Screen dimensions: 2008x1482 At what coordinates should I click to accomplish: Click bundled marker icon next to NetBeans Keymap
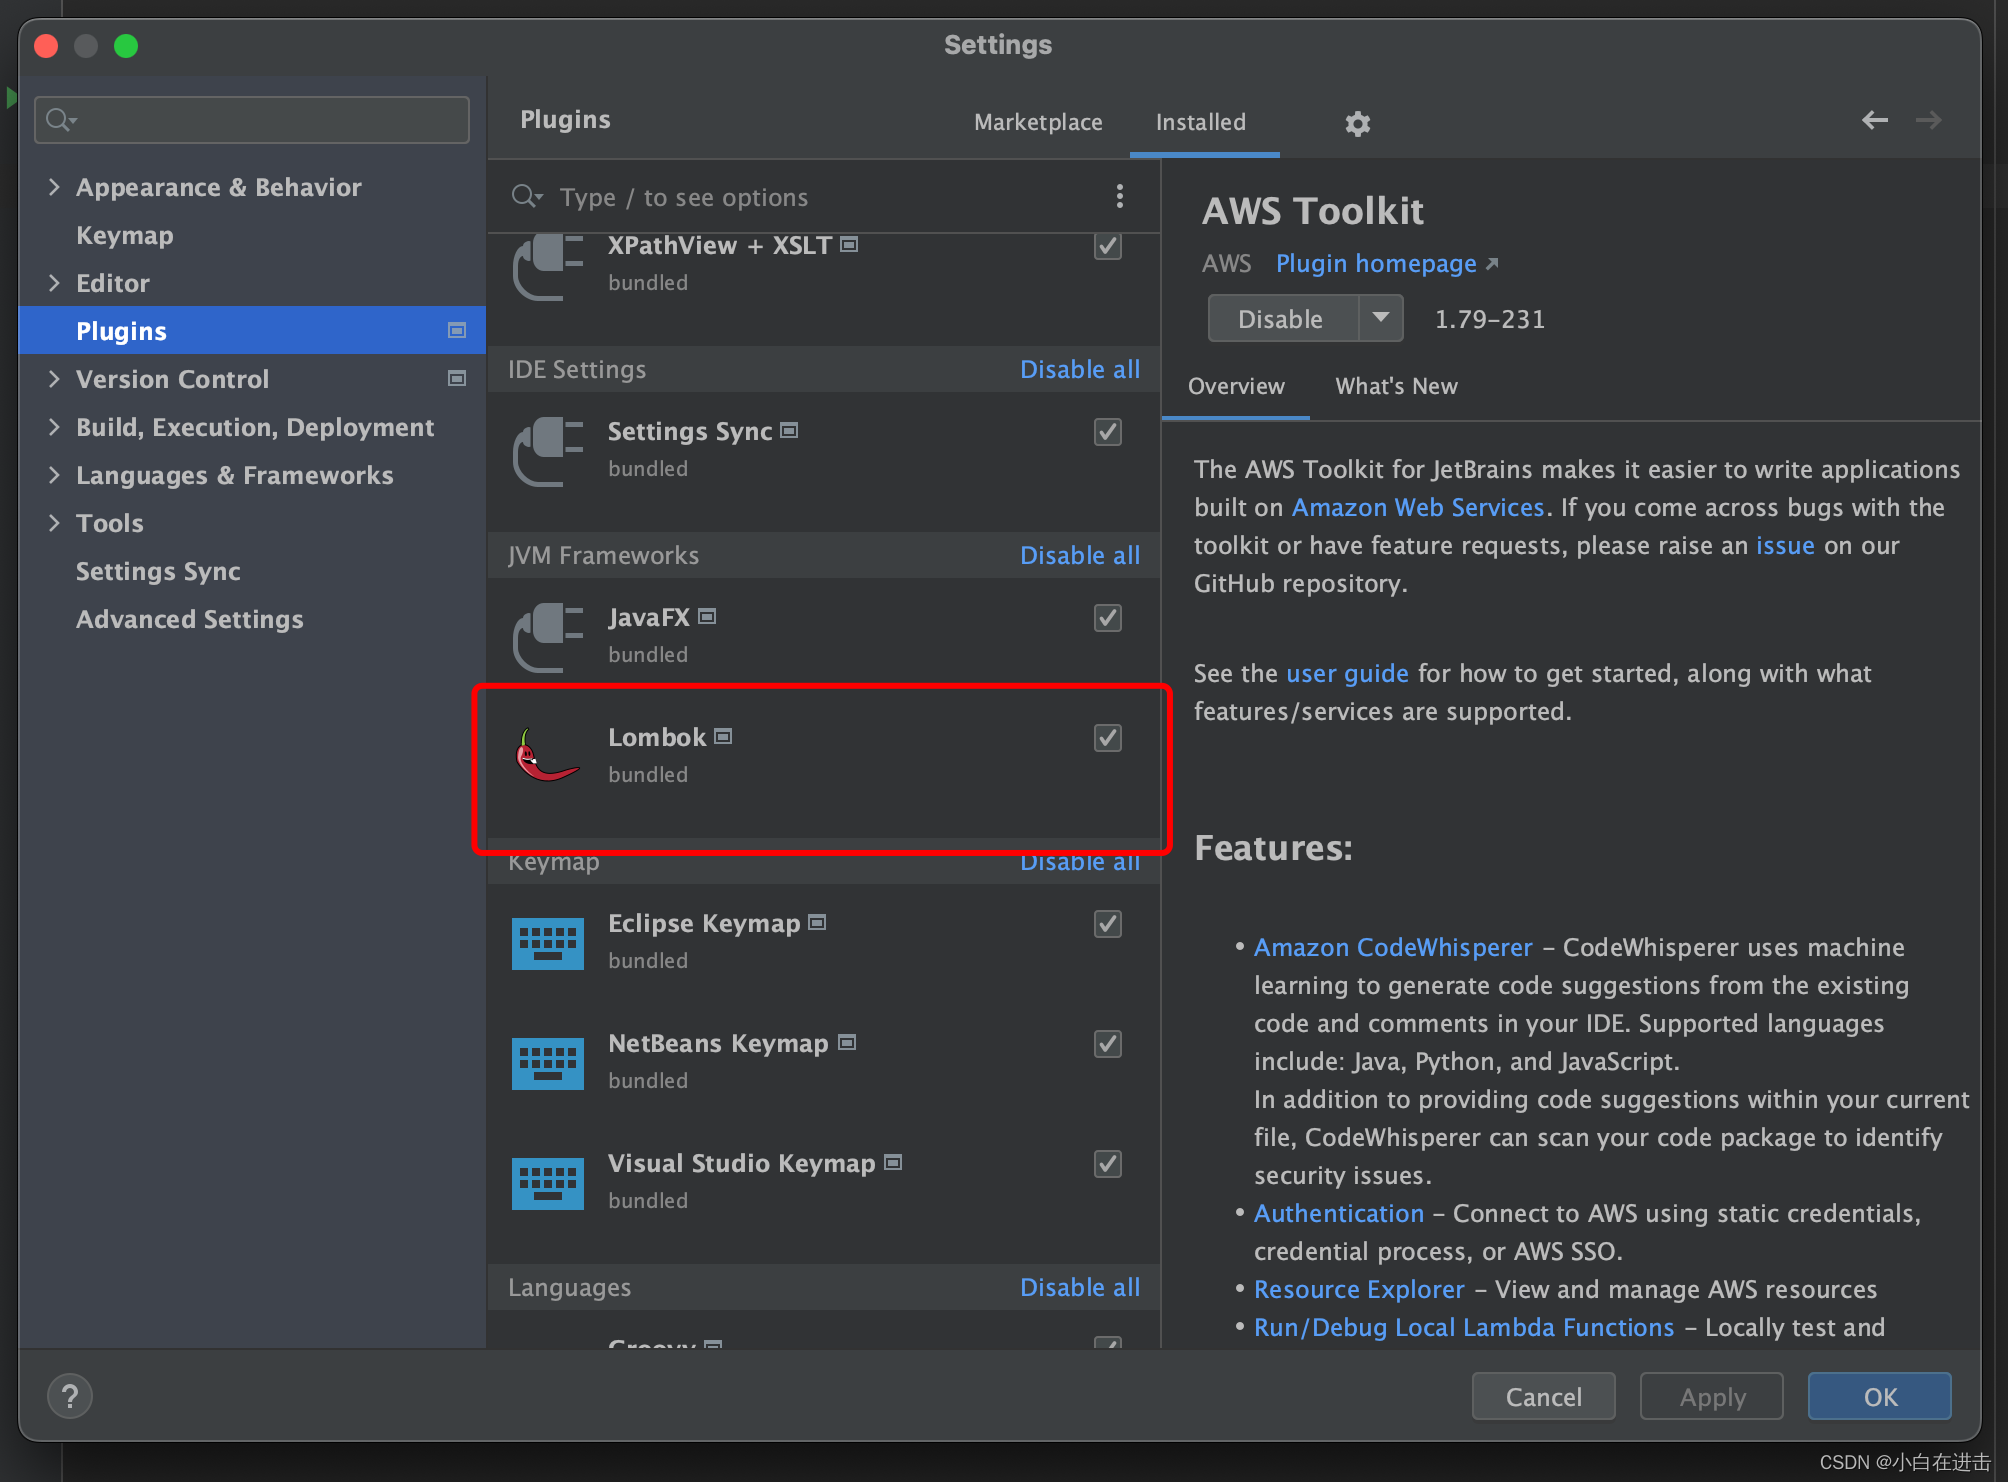[847, 1042]
